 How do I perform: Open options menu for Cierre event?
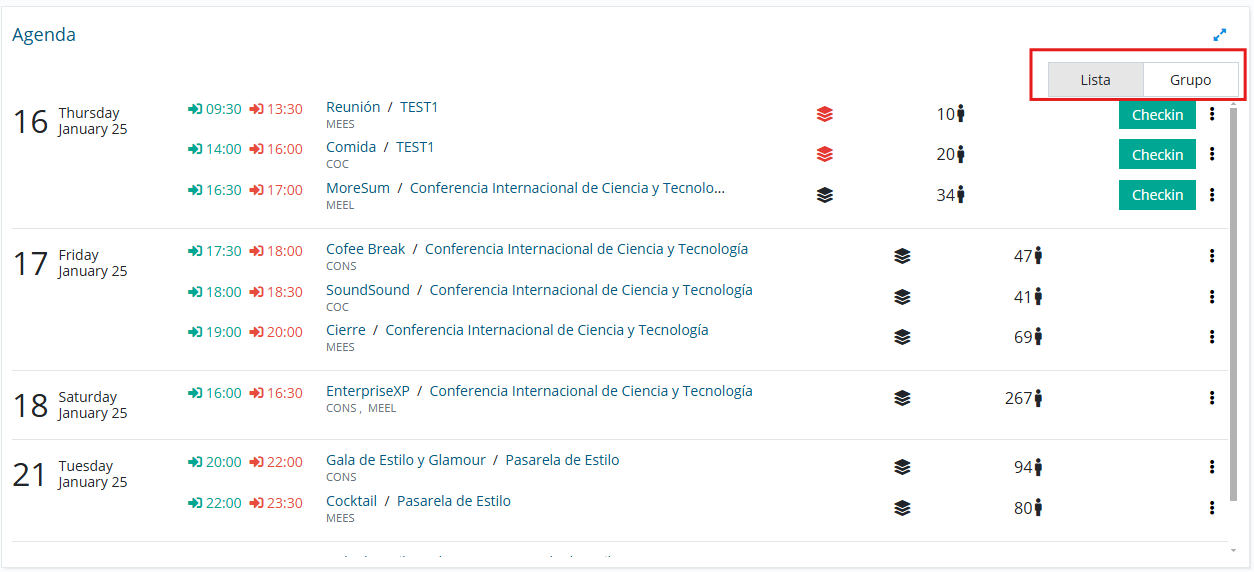coord(1212,337)
